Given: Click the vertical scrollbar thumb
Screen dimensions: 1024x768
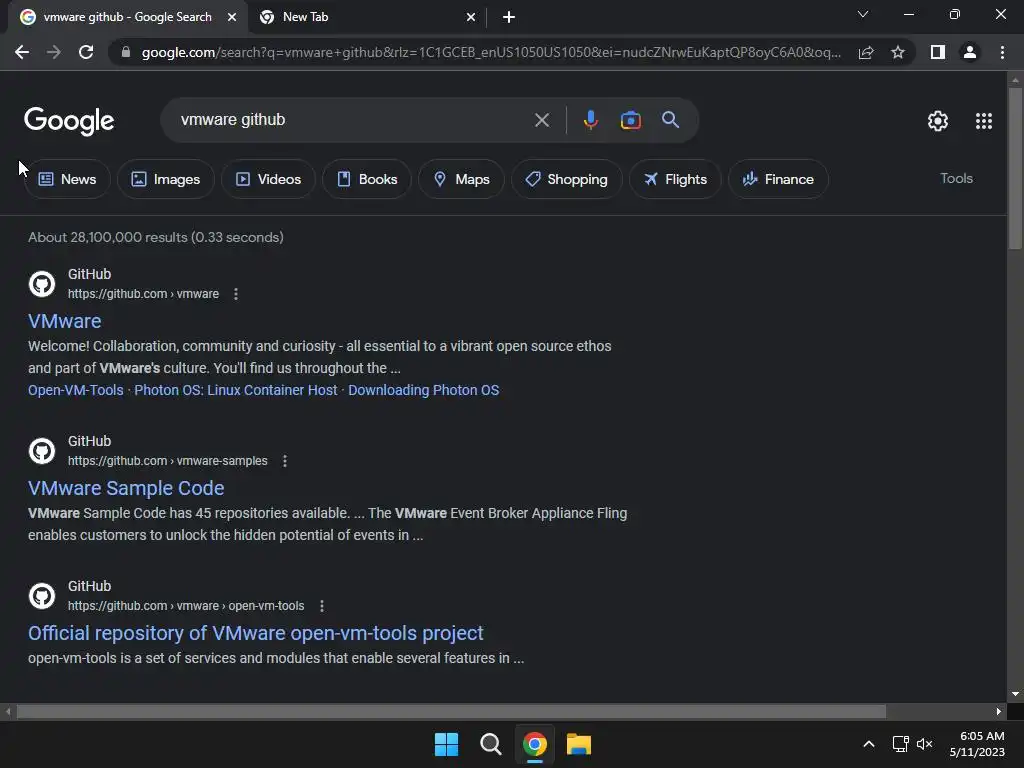Looking at the screenshot, I should tap(1015, 167).
